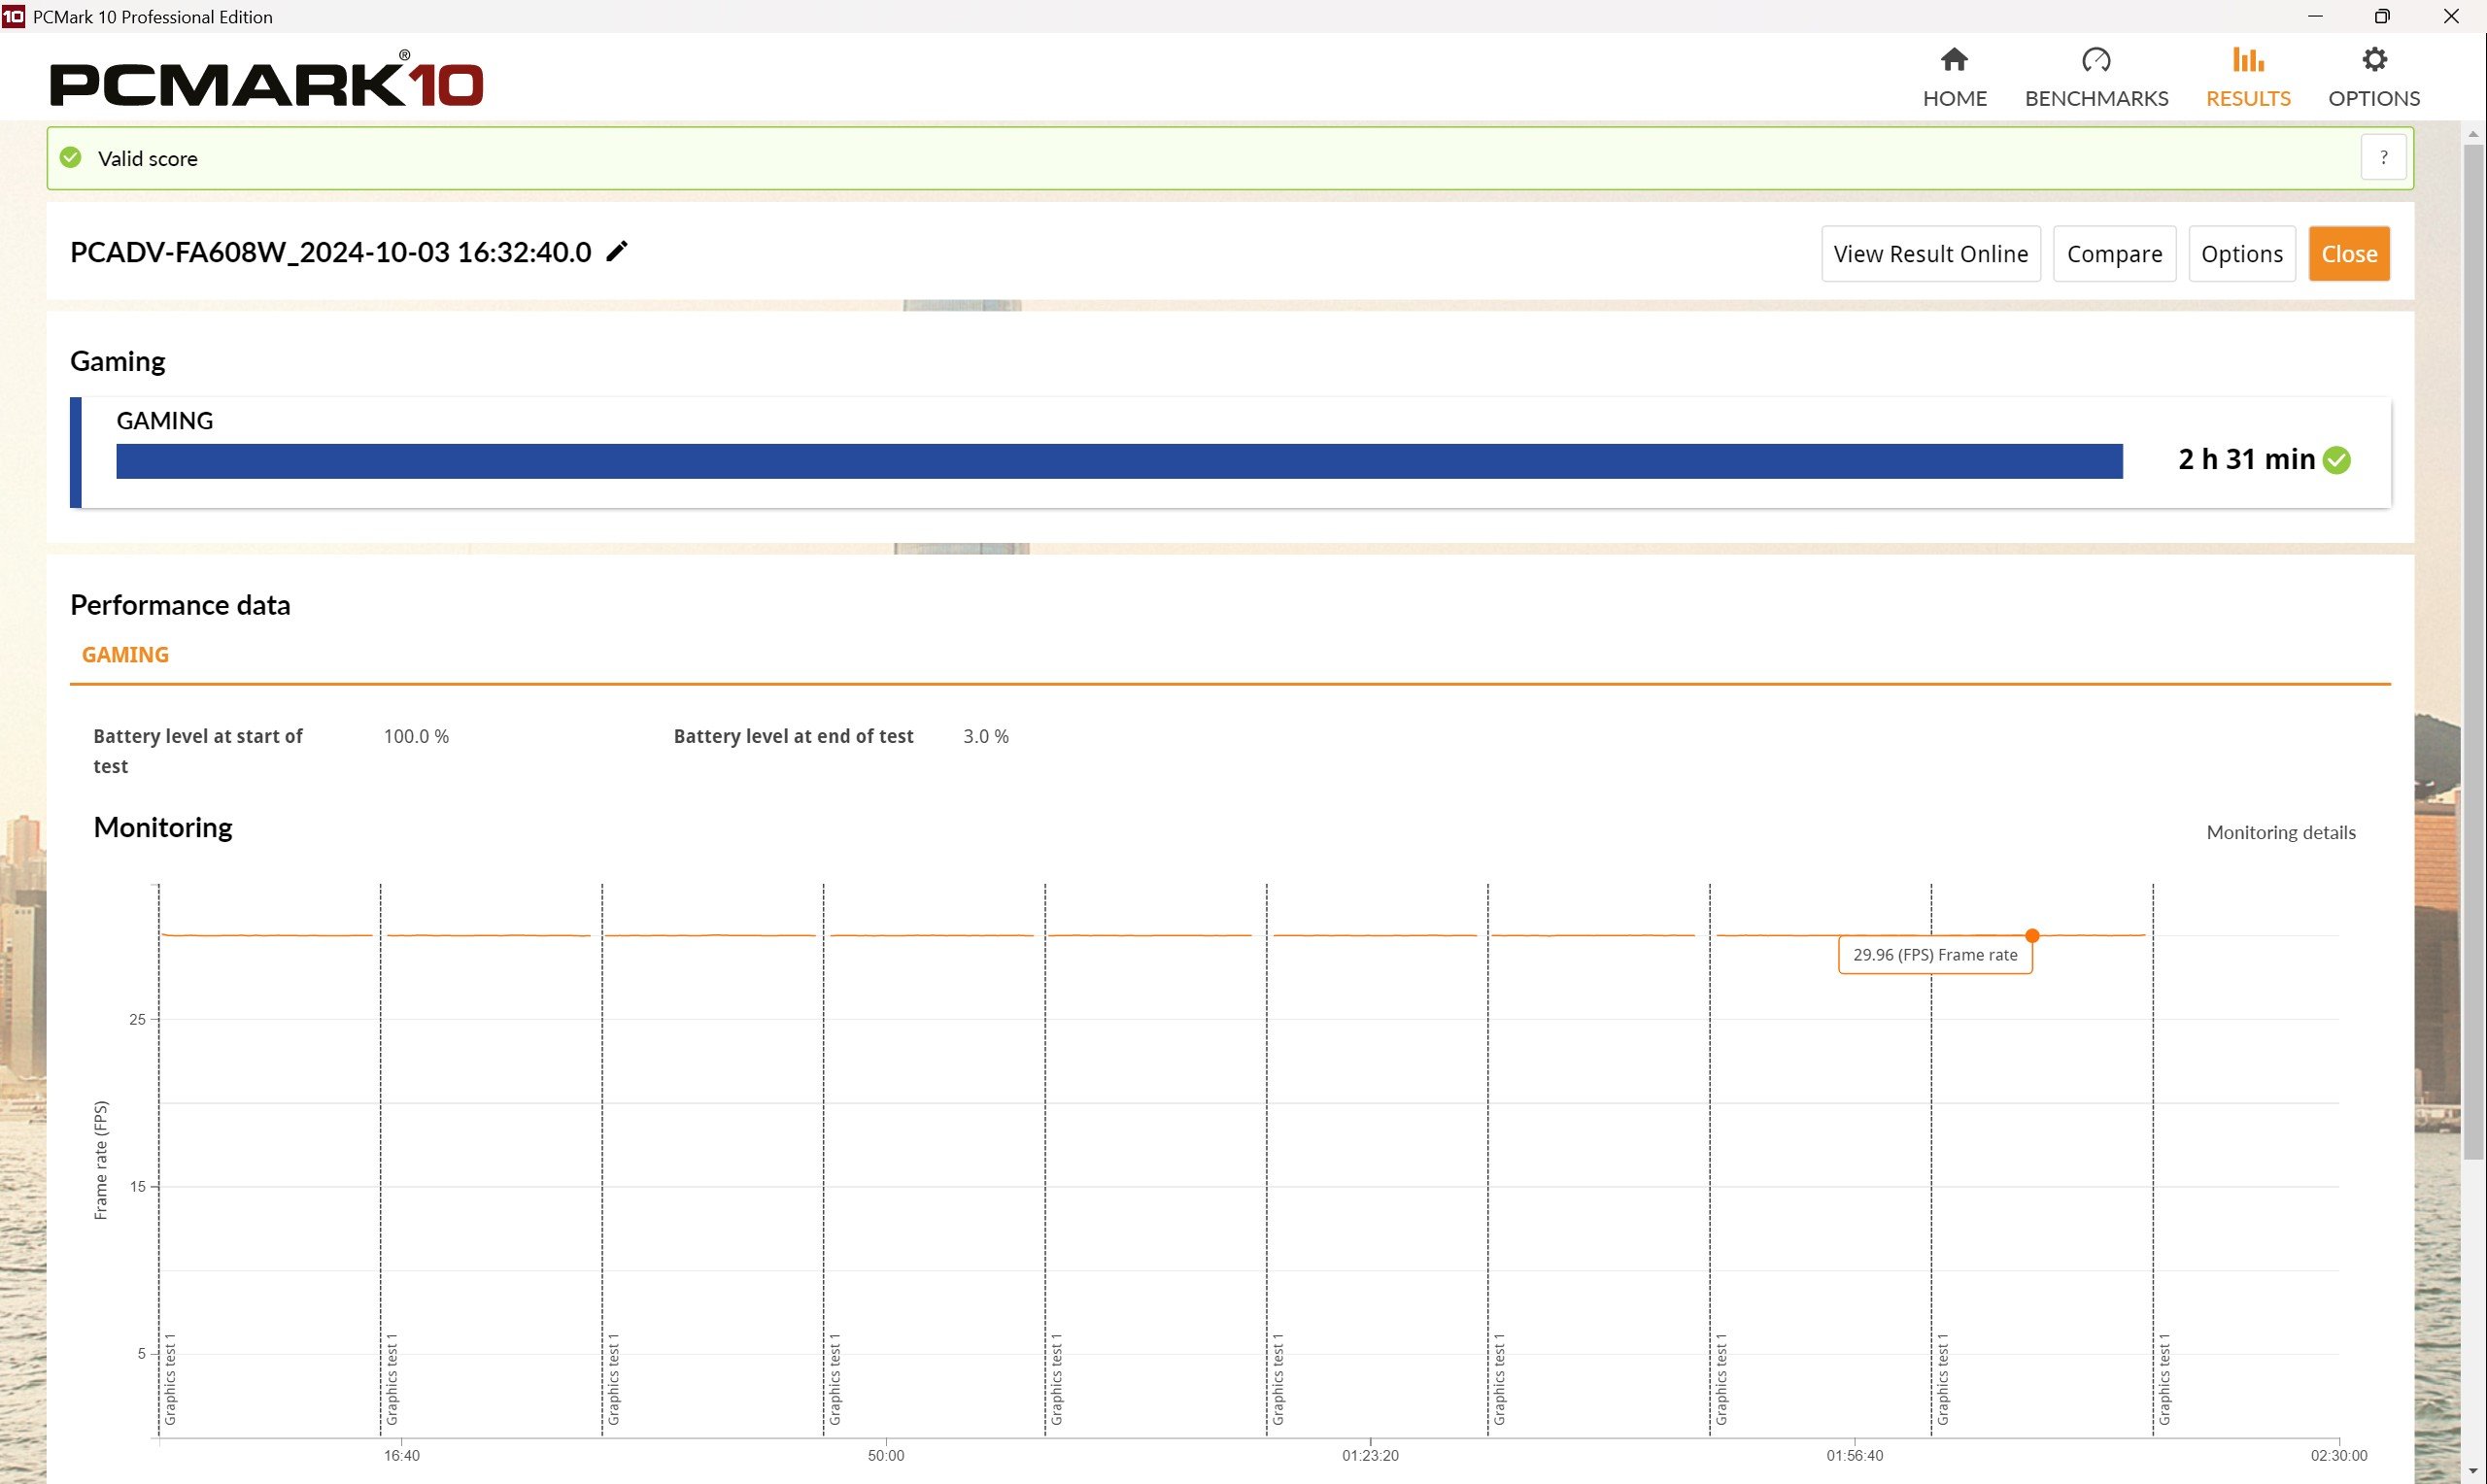Click the last Graphics test 1 marker line

[2153, 1160]
